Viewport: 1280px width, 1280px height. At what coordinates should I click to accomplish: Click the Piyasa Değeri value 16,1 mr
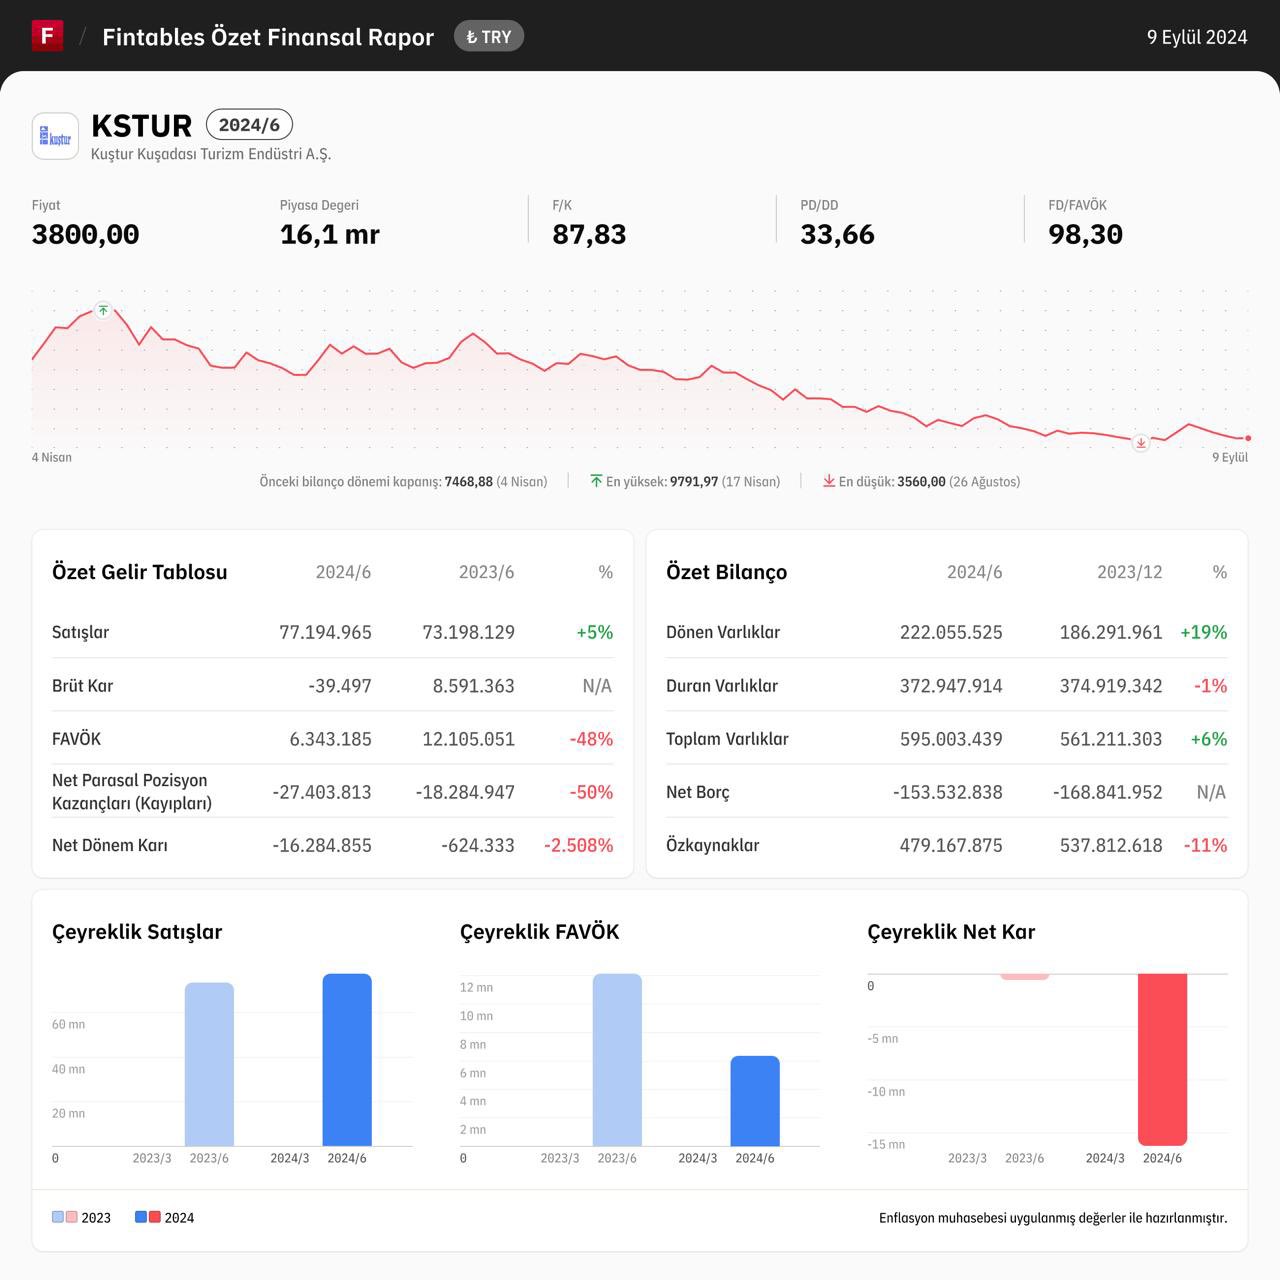pyautogui.click(x=330, y=234)
